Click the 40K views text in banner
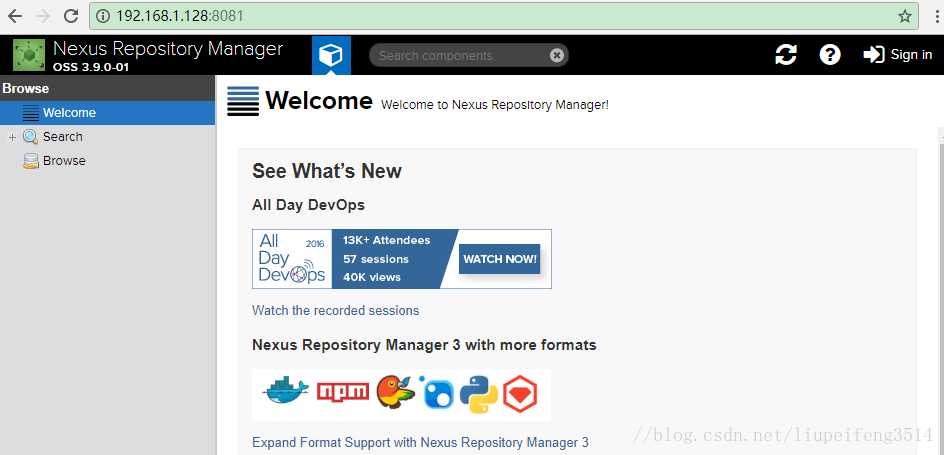The image size is (944, 455). pos(371,277)
